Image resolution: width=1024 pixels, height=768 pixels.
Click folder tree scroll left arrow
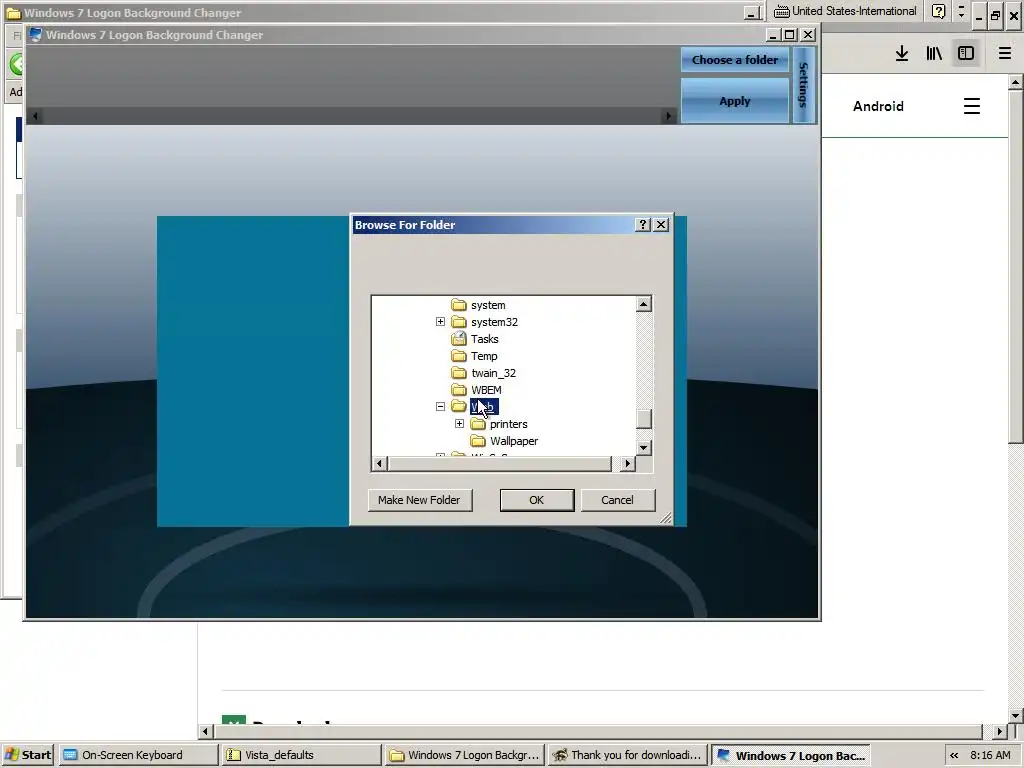[379, 464]
